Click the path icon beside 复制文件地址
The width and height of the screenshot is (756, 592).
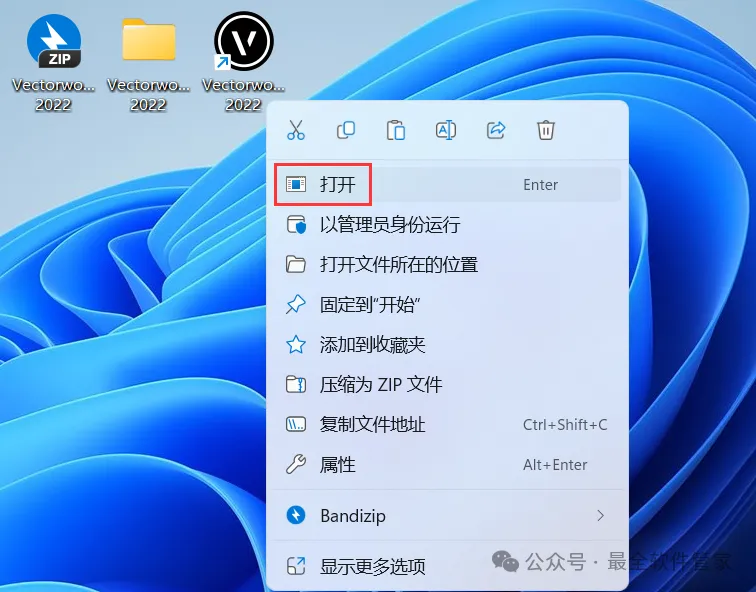tap(296, 425)
